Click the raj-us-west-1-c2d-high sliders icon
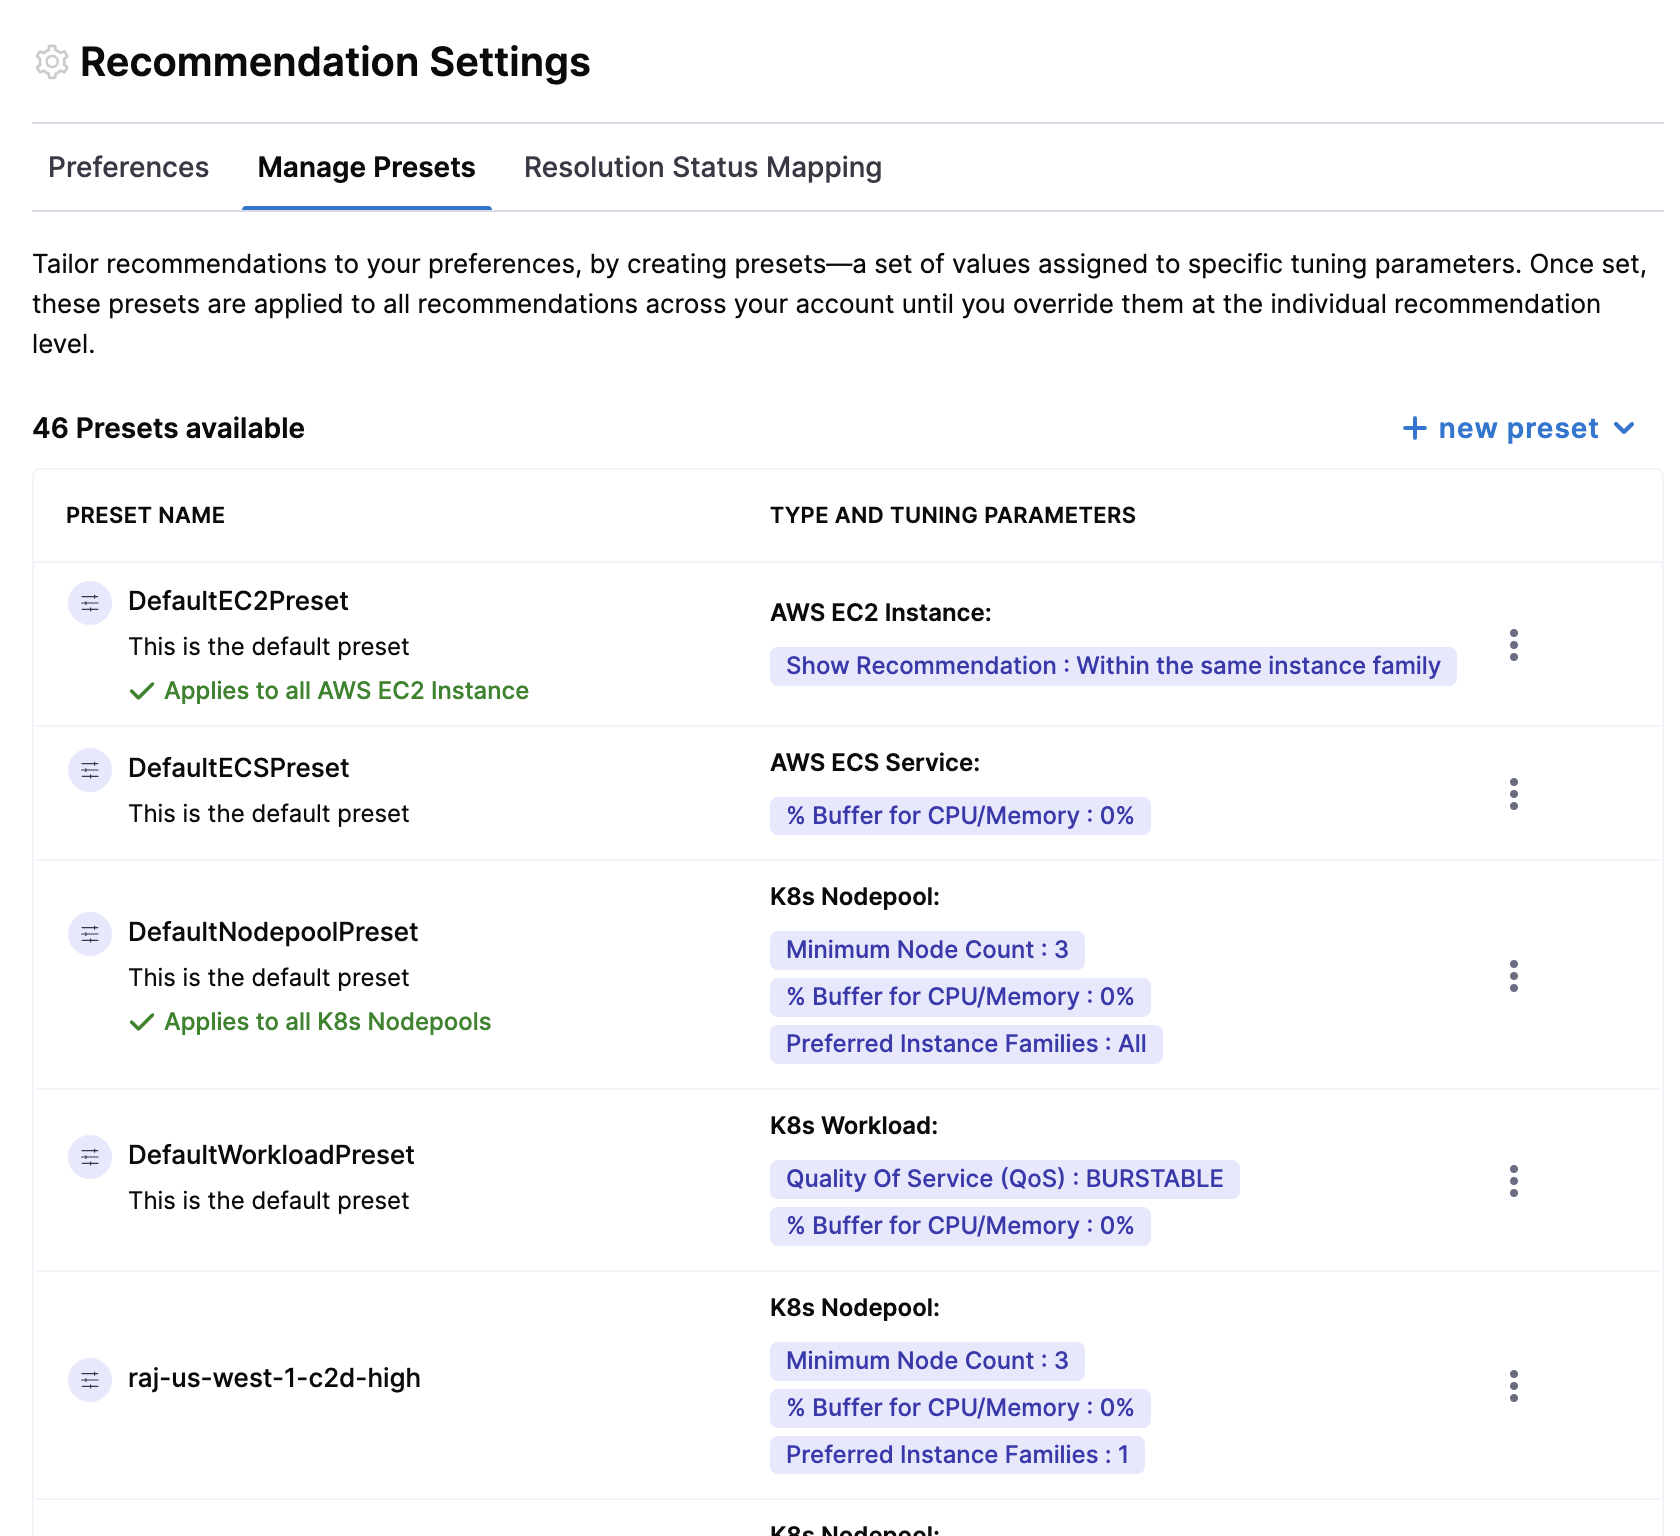This screenshot has width=1680, height=1536. 90,1380
